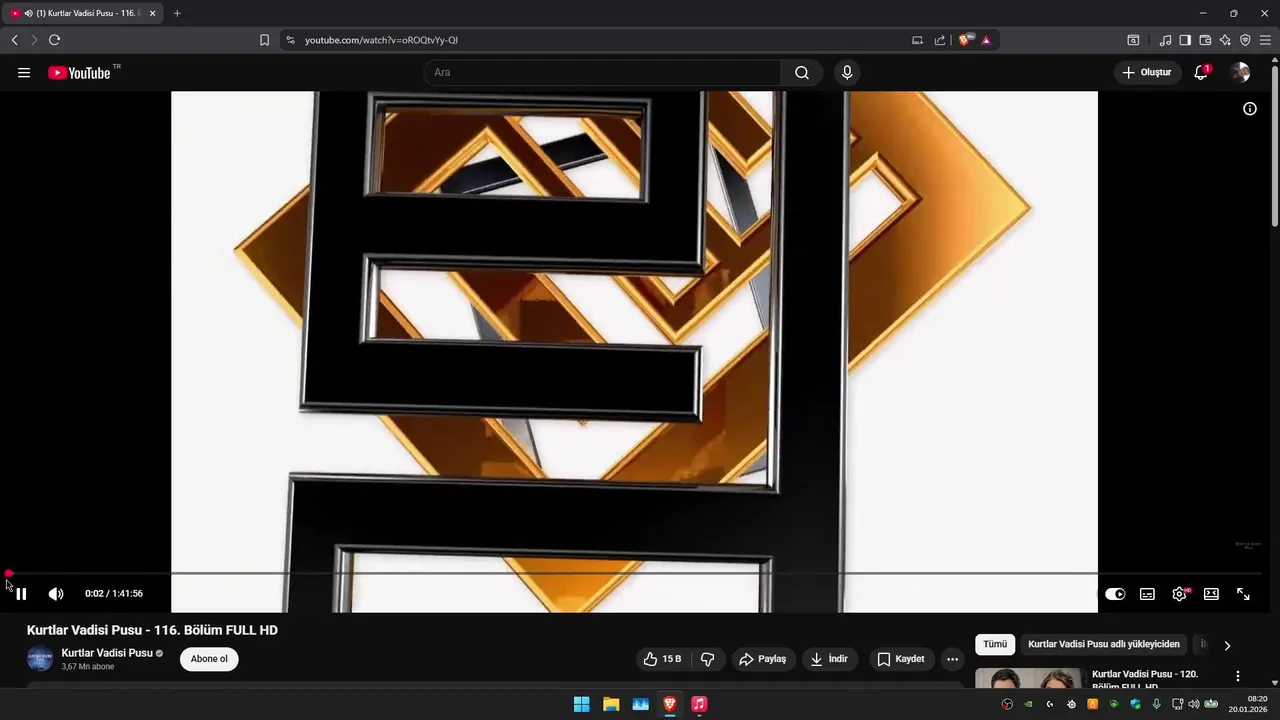This screenshot has height=720, width=1280.
Task: Open File Explorer from taskbar
Action: [x=611, y=704]
